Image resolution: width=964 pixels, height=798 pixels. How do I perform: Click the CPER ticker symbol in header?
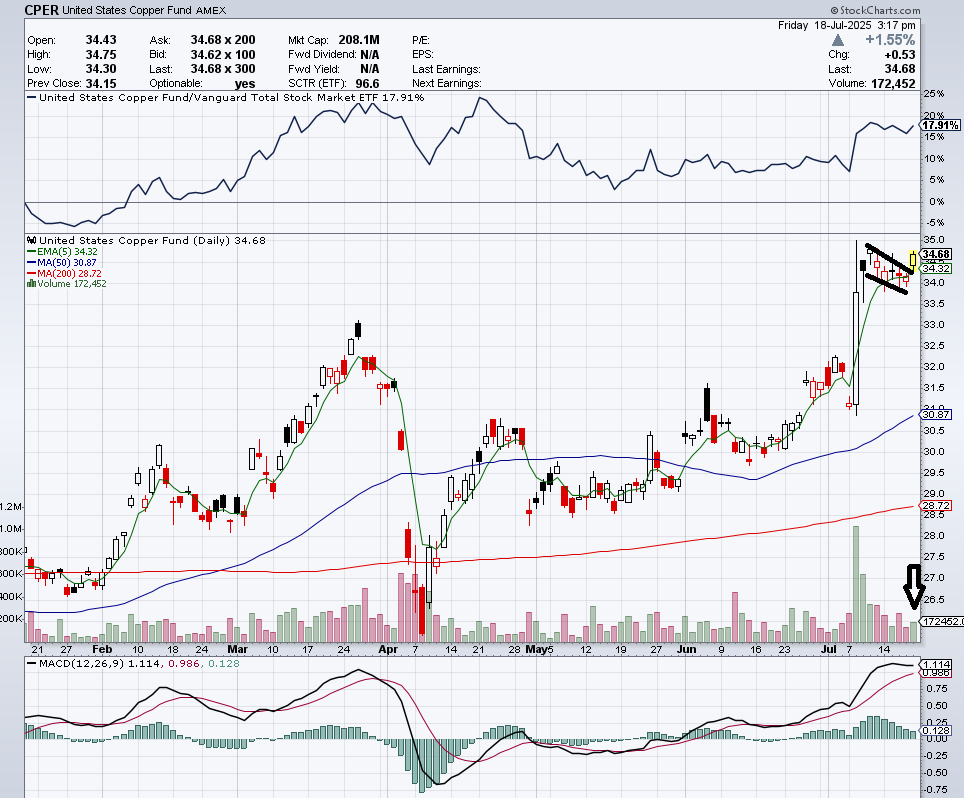click(41, 10)
